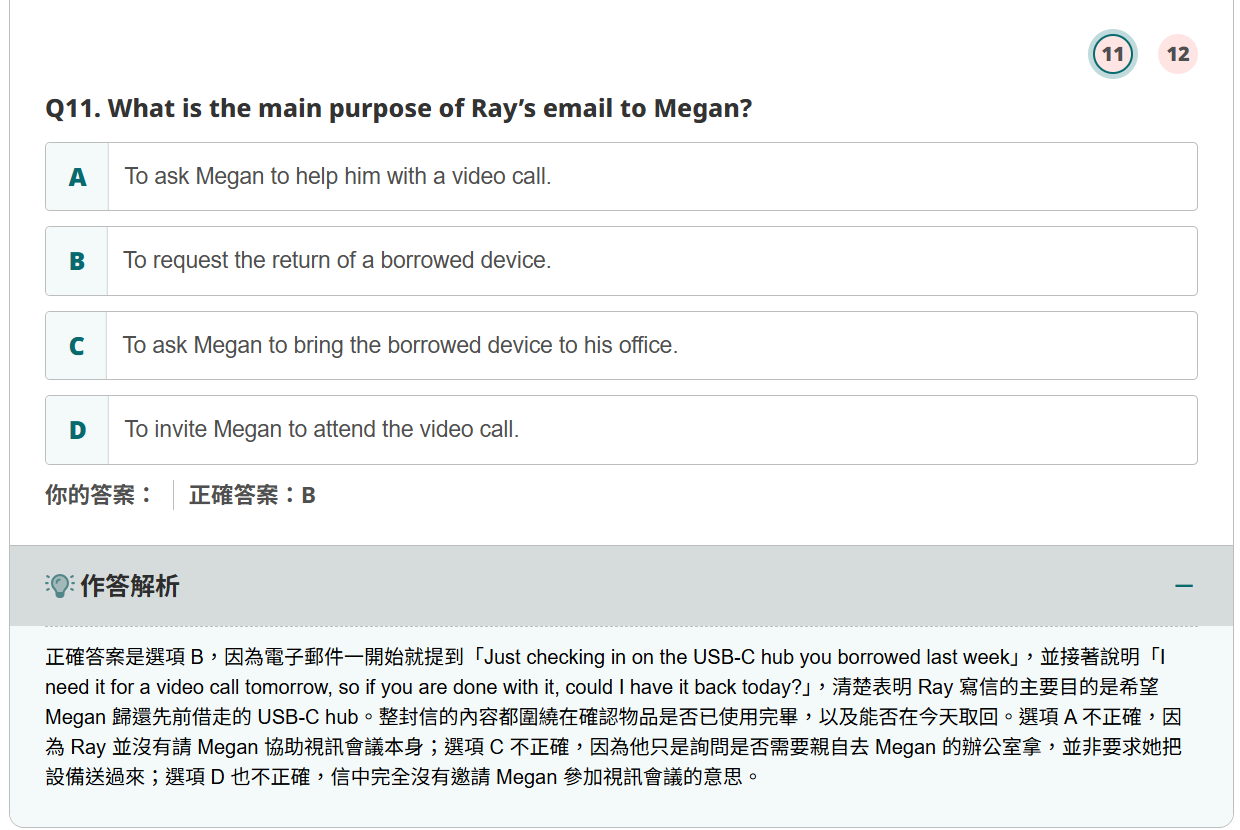The width and height of the screenshot is (1240, 830).
Task: Click the empty gray area of 作答解析 bar
Action: pos(650,586)
